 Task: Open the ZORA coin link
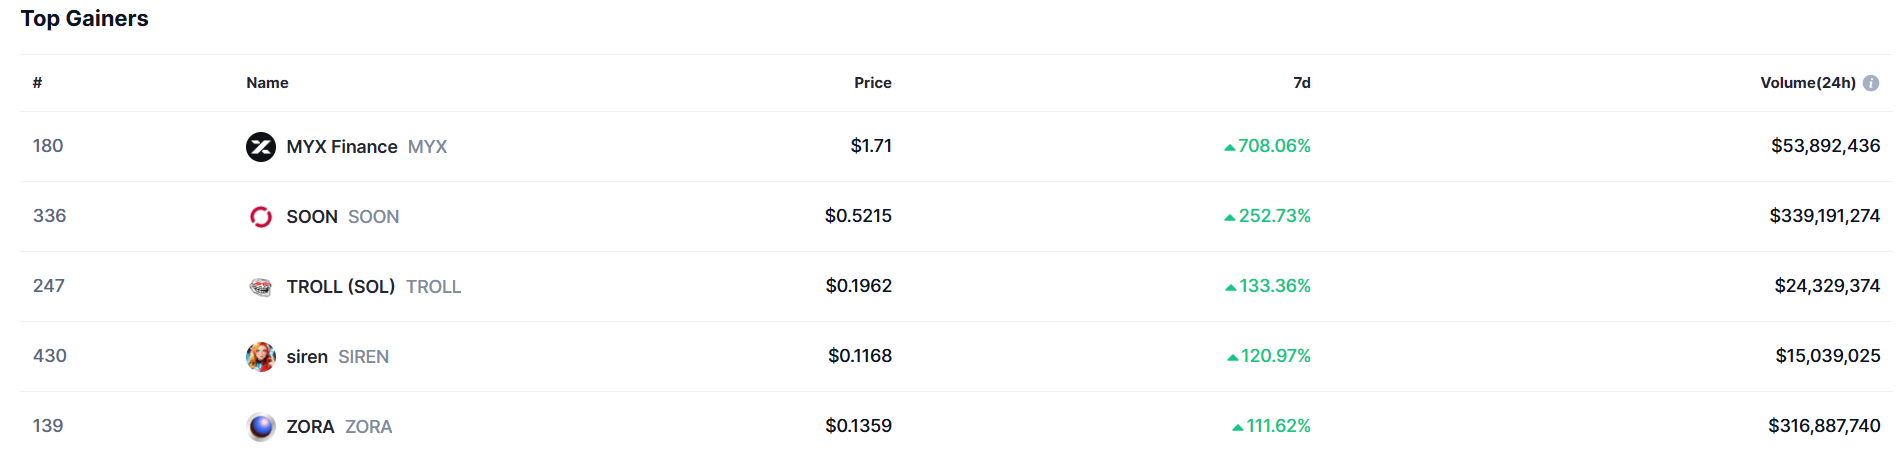311,427
